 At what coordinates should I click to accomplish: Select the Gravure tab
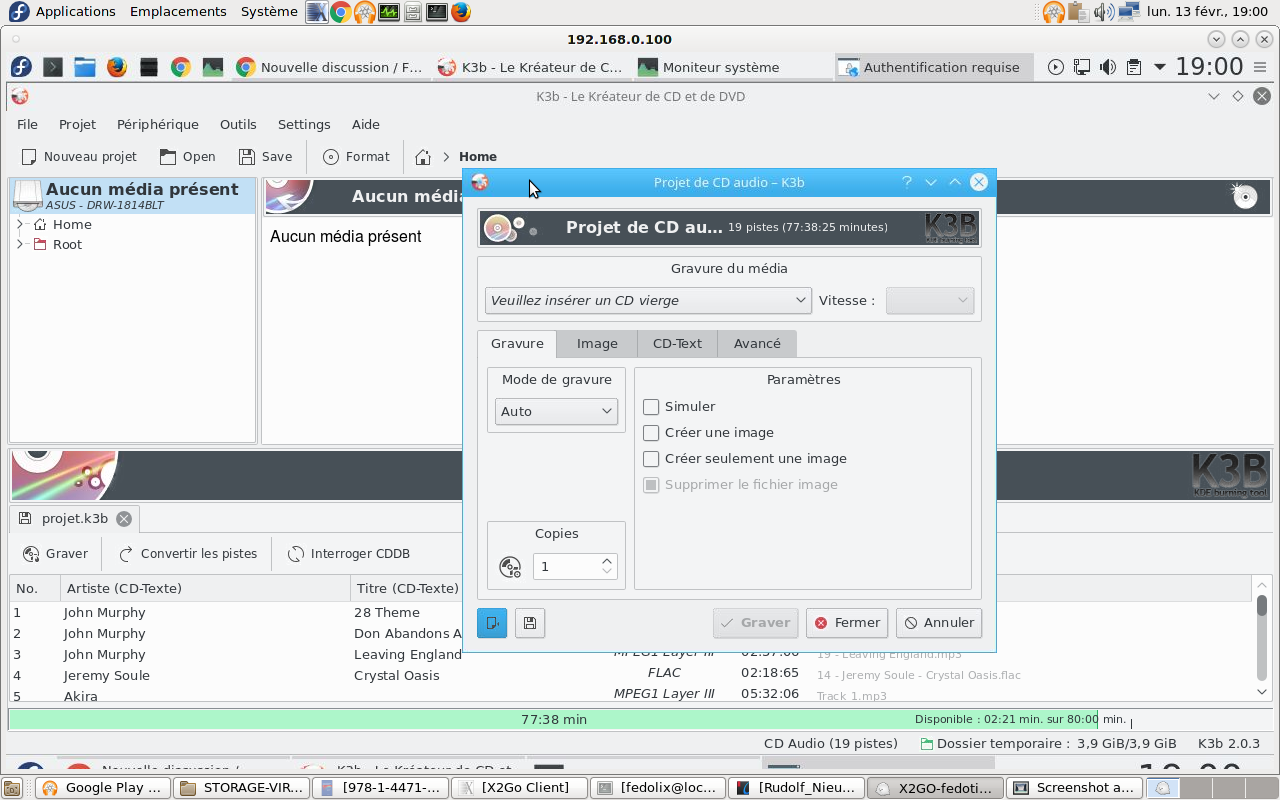[x=517, y=344]
